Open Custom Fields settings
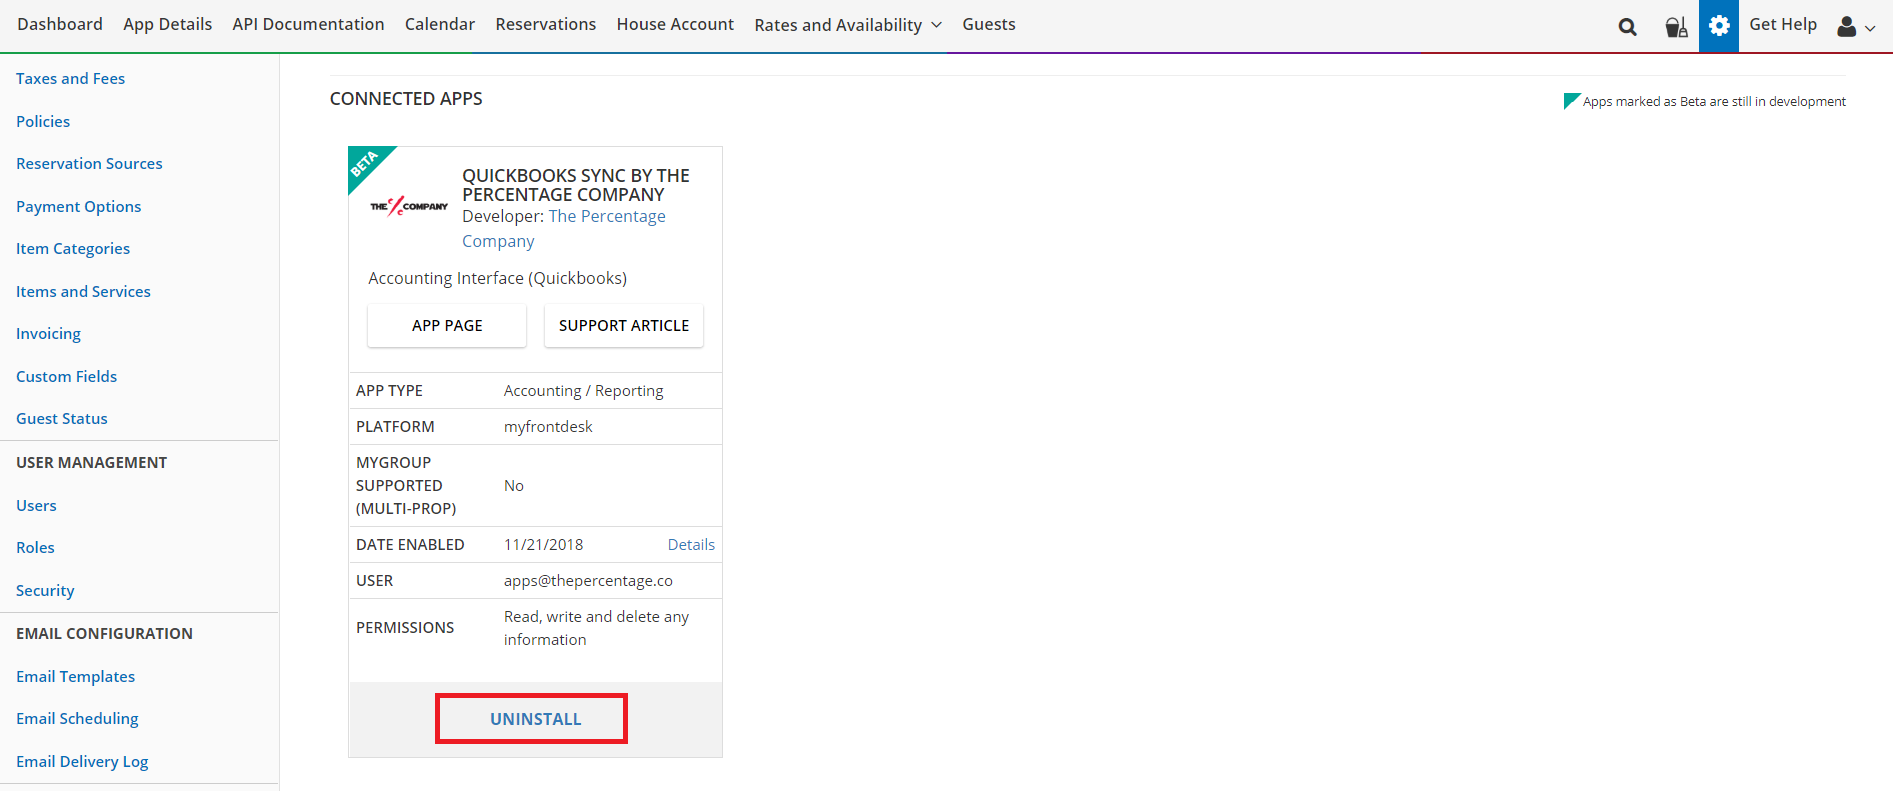This screenshot has width=1893, height=791. pyautogui.click(x=66, y=377)
